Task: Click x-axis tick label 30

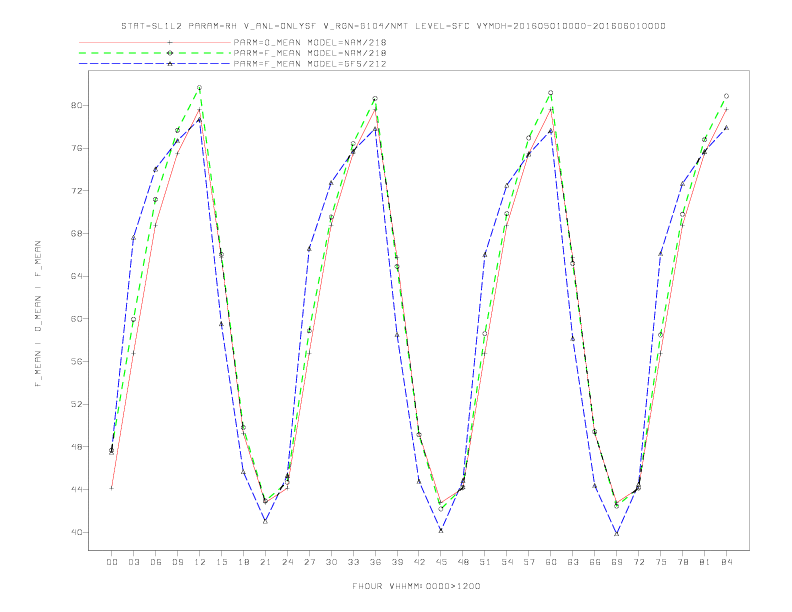Action: click(331, 562)
